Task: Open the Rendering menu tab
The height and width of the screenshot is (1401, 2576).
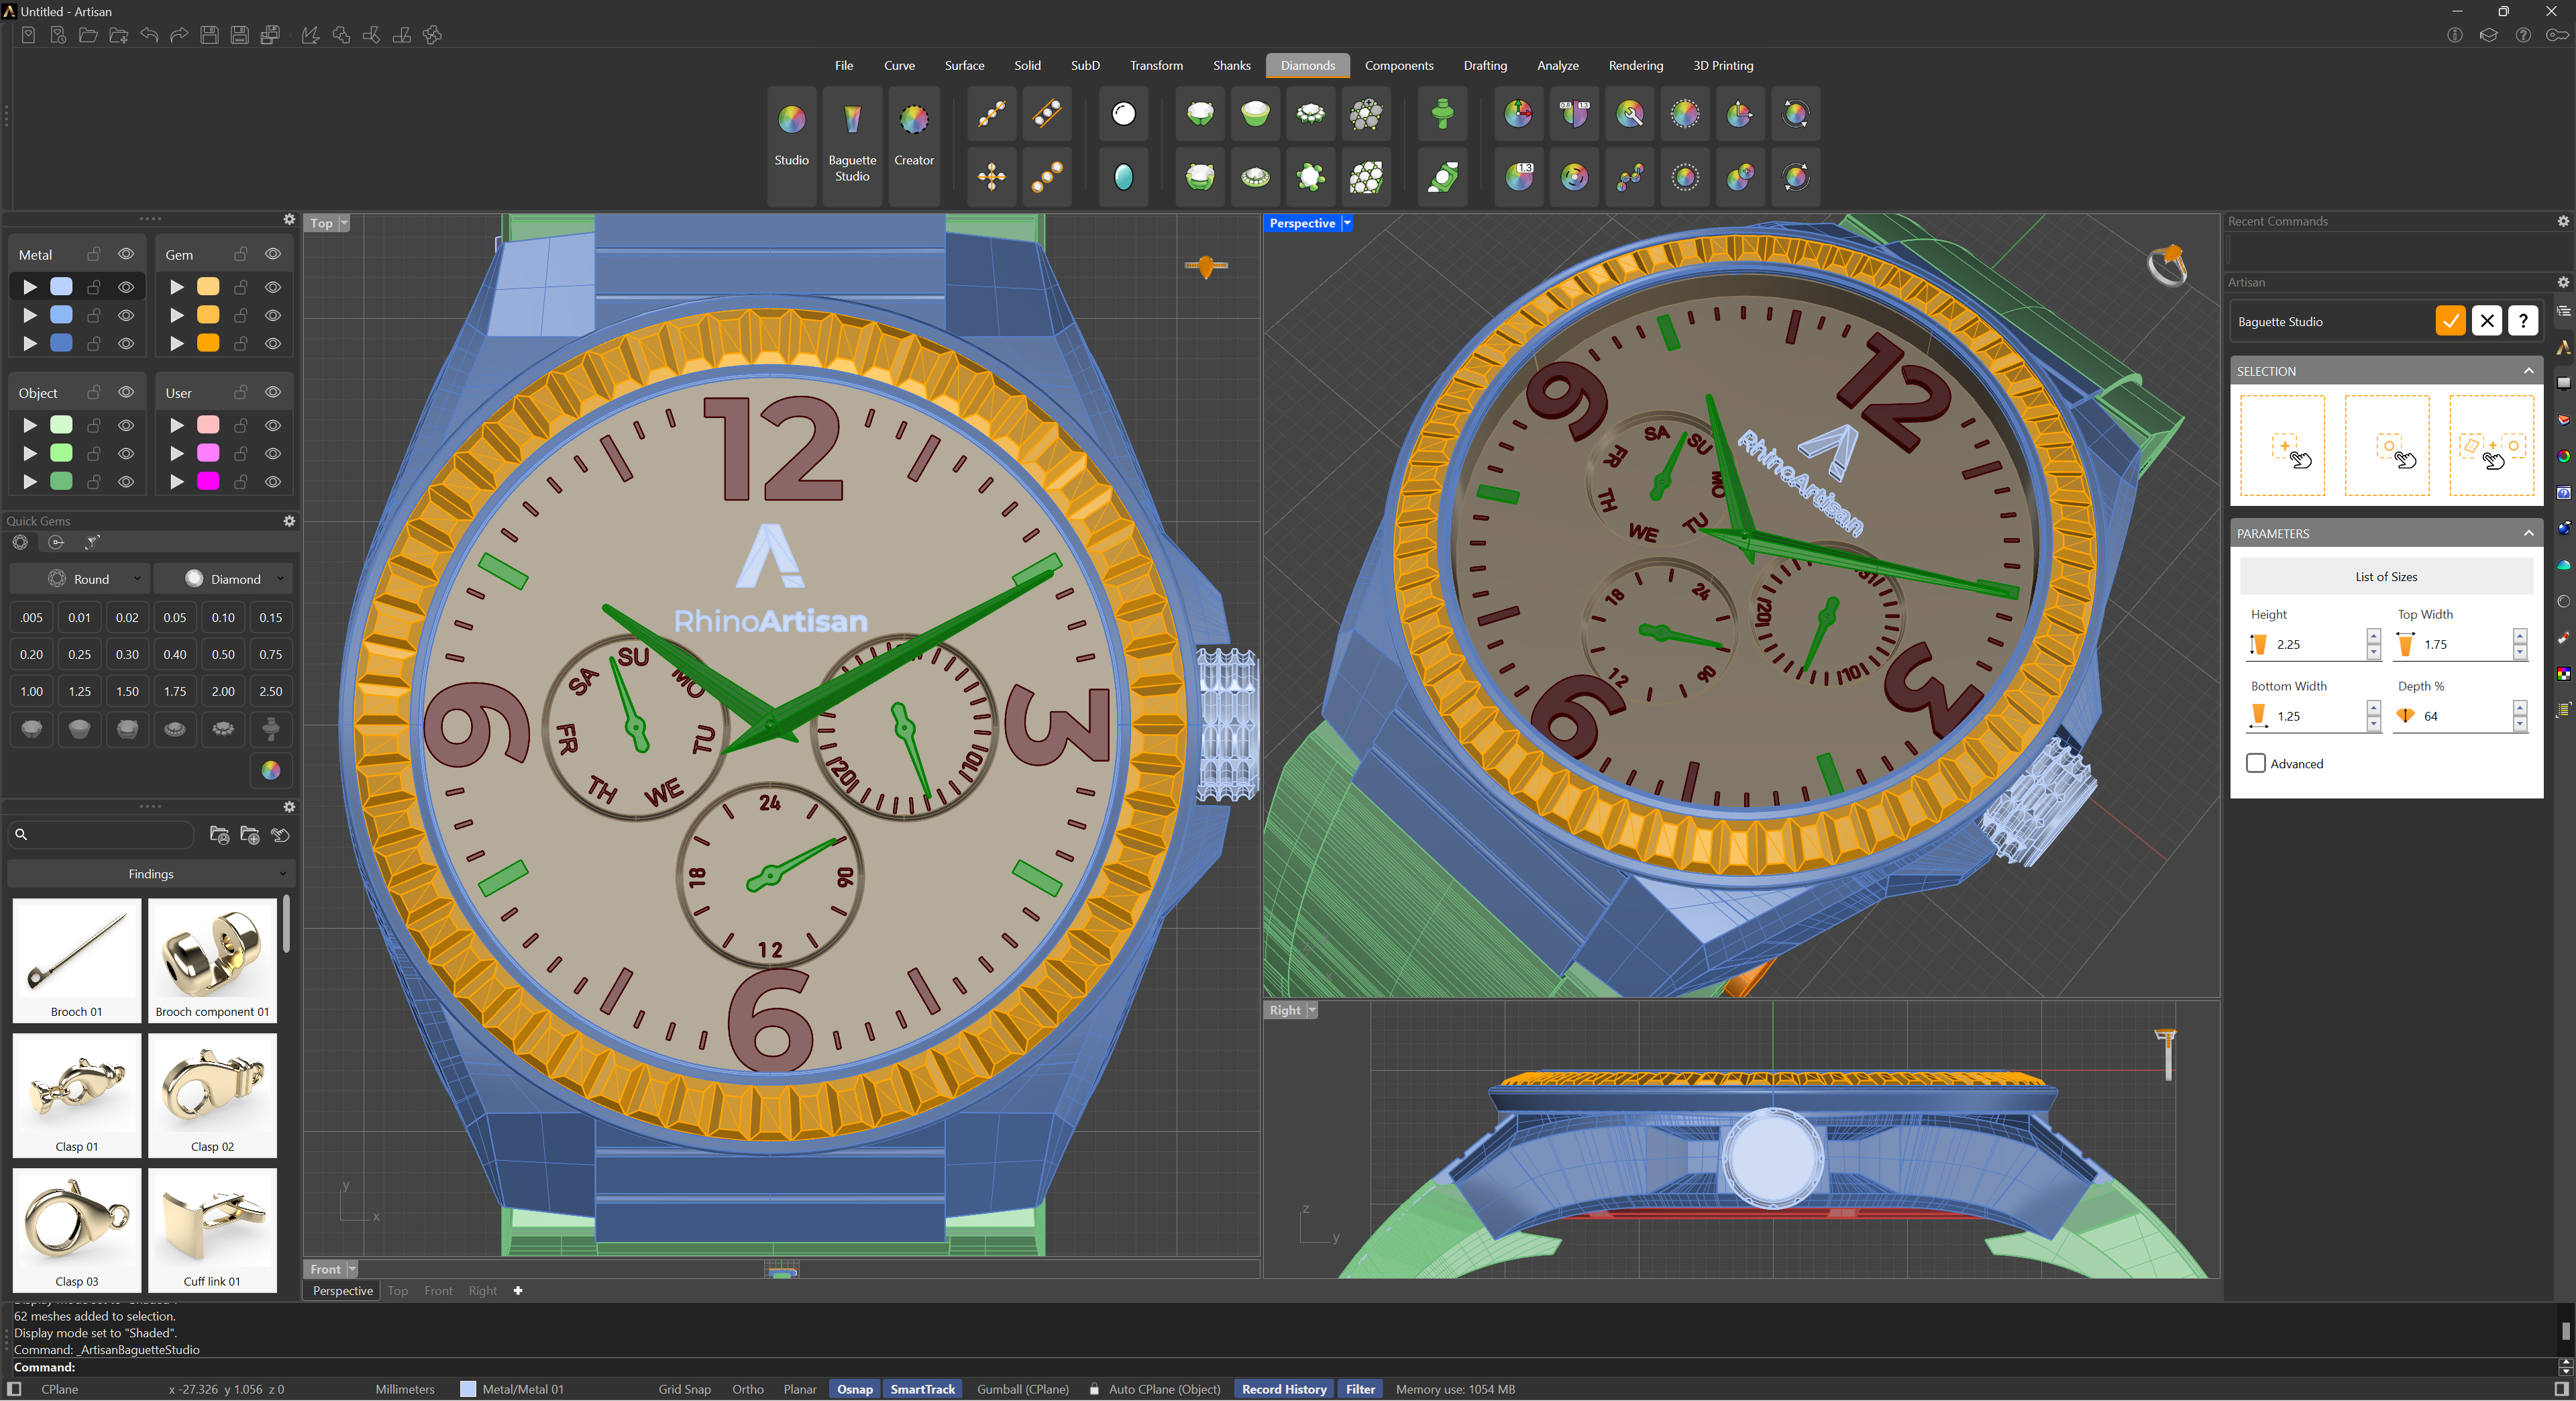Action: [x=1635, y=65]
